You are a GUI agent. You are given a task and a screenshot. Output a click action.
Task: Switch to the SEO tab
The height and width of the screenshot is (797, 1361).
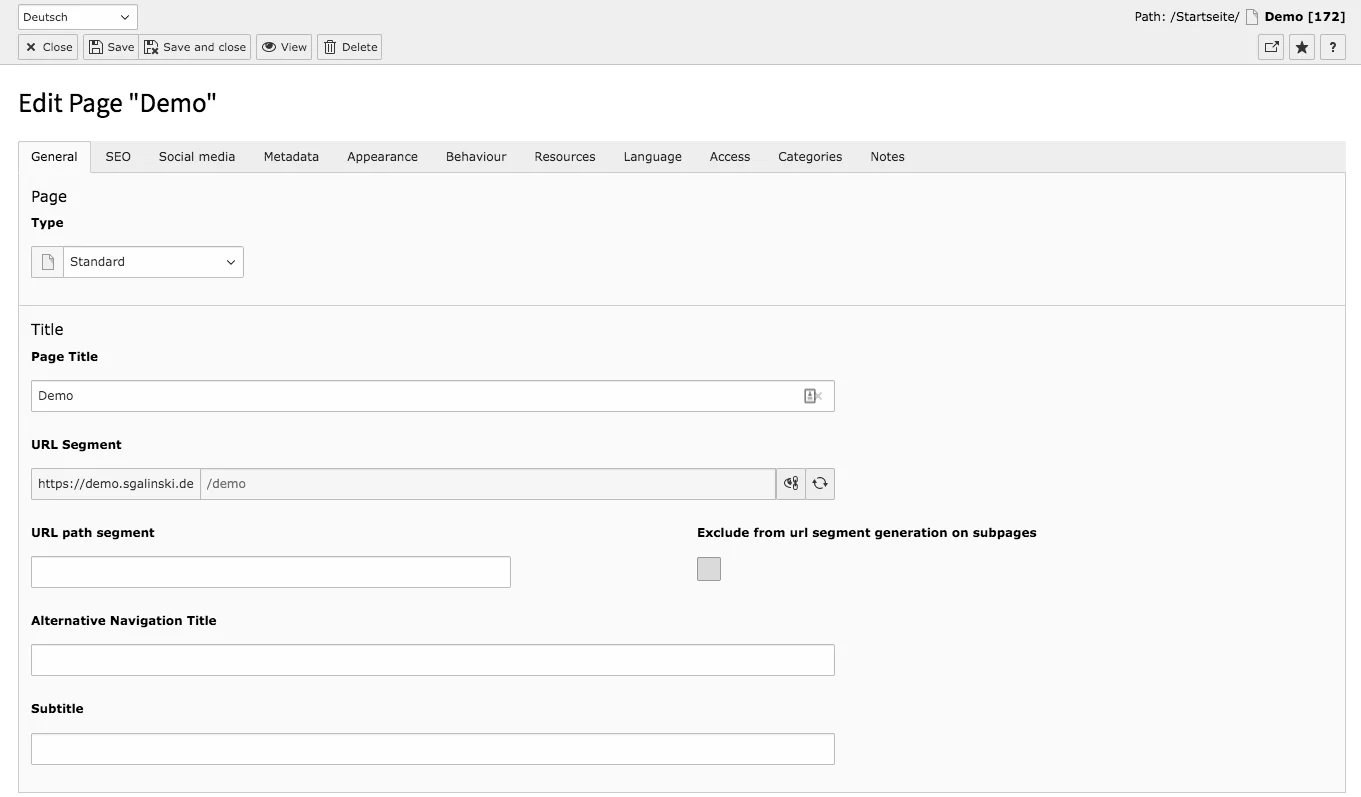[118, 156]
